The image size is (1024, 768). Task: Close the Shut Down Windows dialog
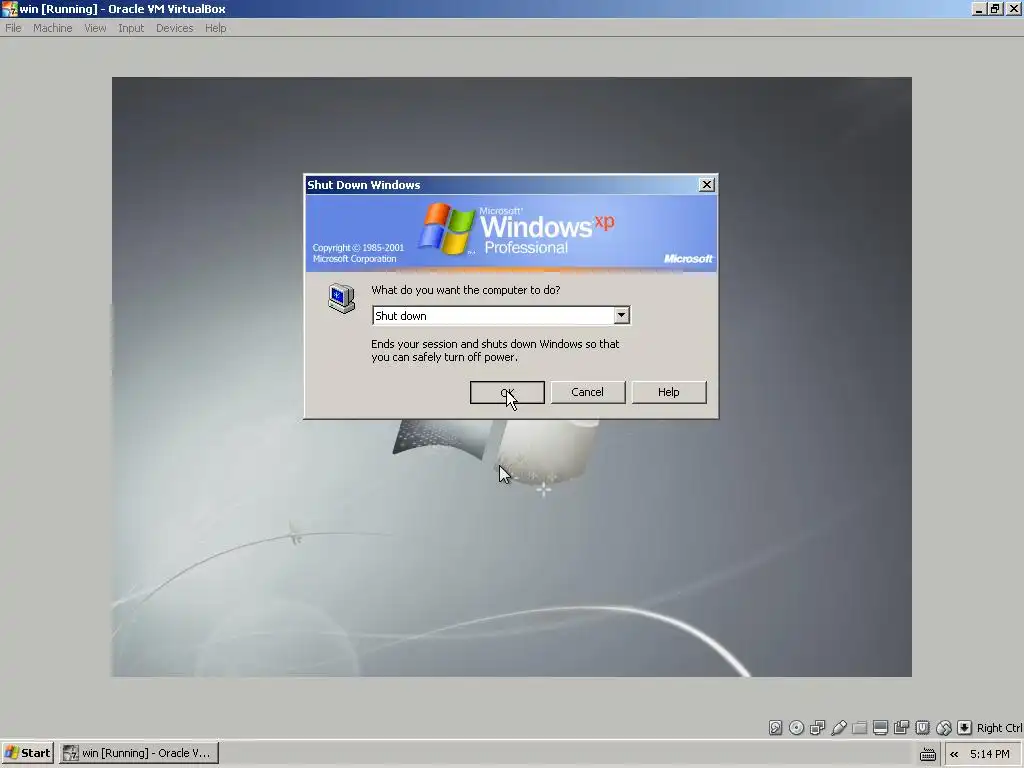[x=706, y=185]
